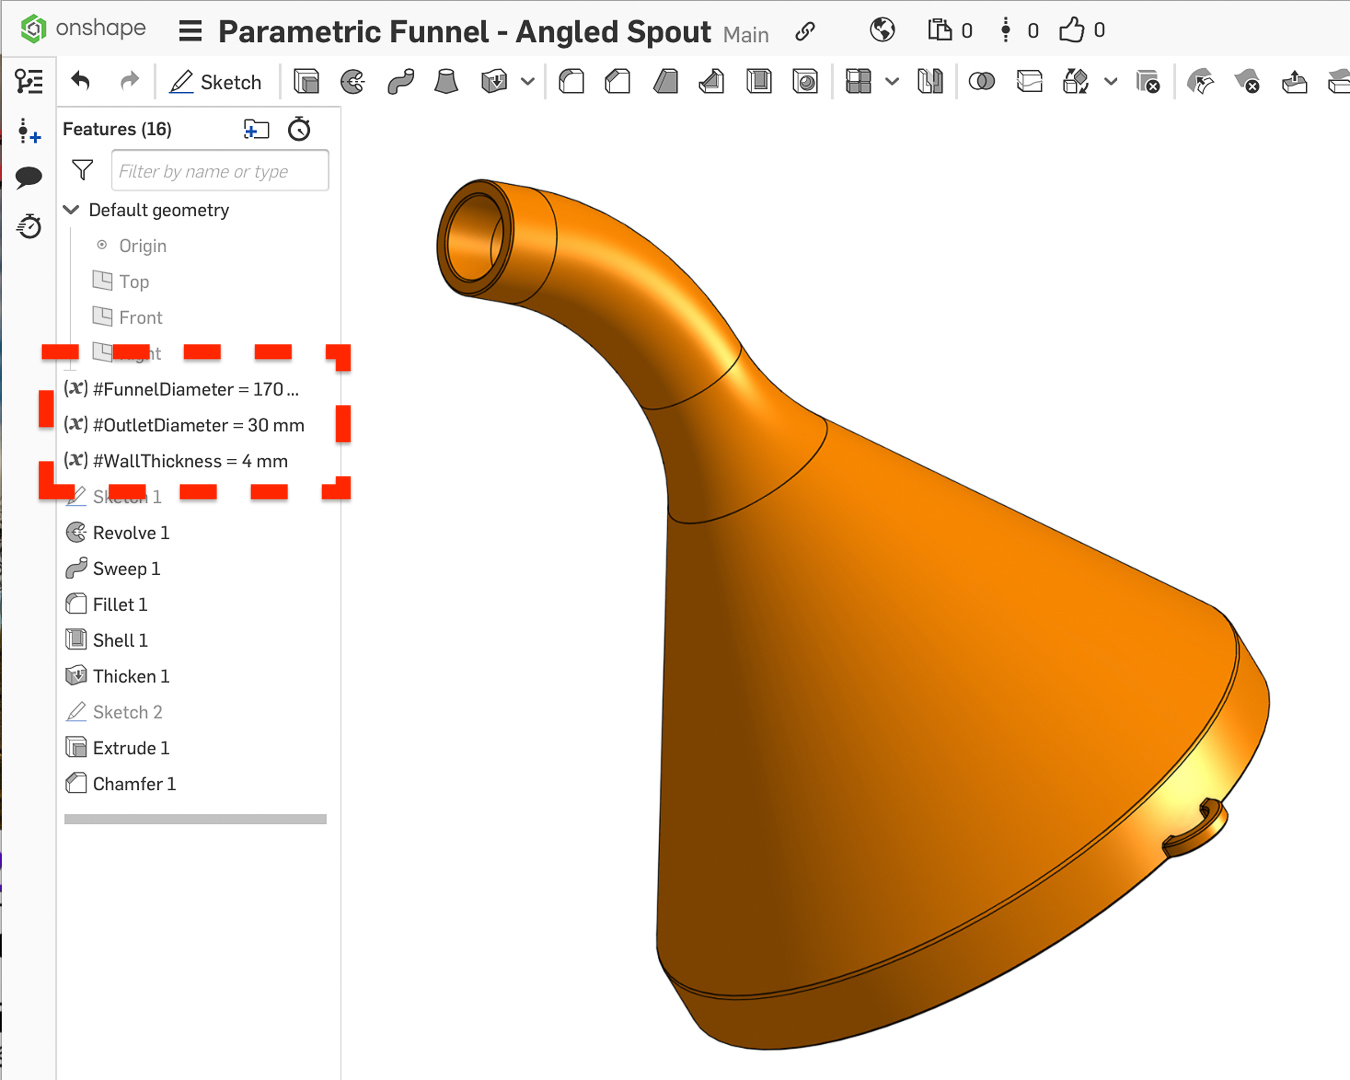Open the Thicken tool dropdown arrow
The width and height of the screenshot is (1350, 1080).
(x=528, y=82)
